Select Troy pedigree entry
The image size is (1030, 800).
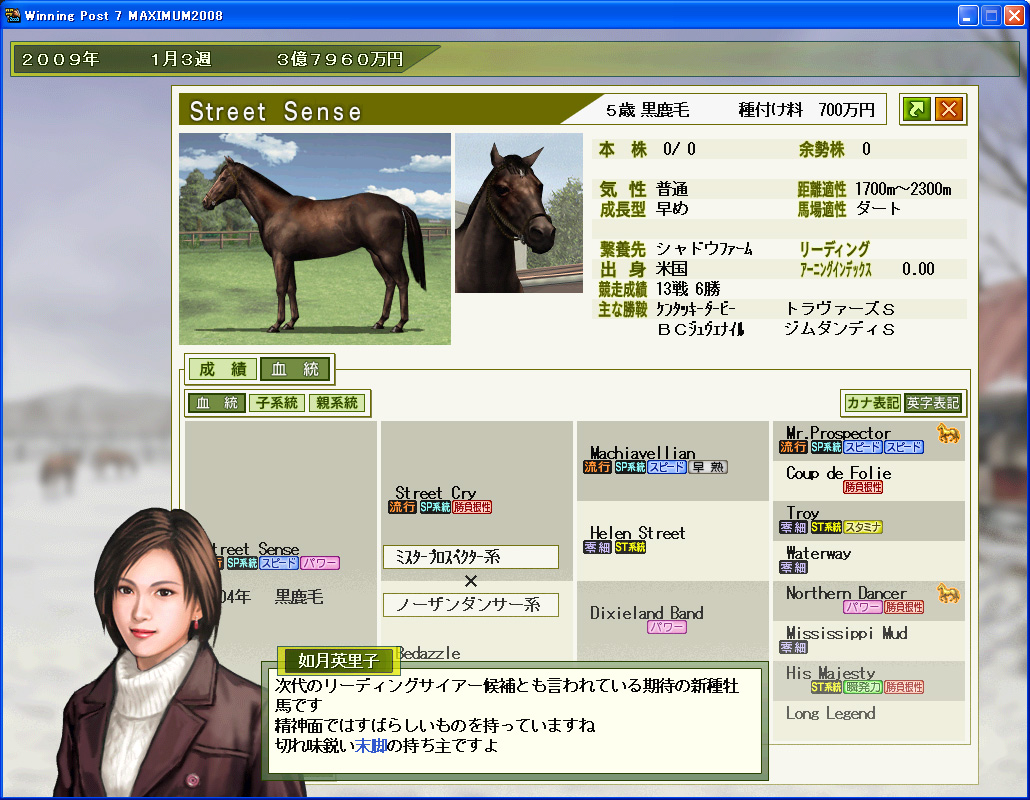803,513
